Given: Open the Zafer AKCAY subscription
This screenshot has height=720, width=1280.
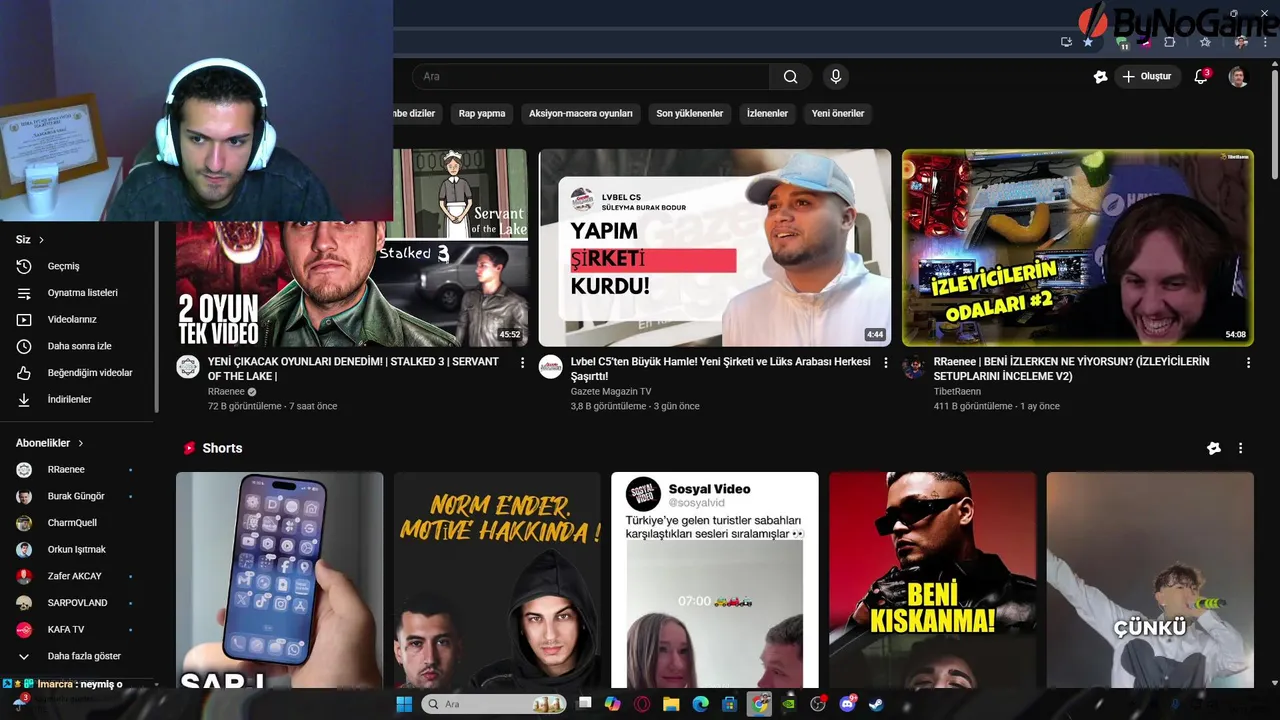Looking at the screenshot, I should point(78,576).
